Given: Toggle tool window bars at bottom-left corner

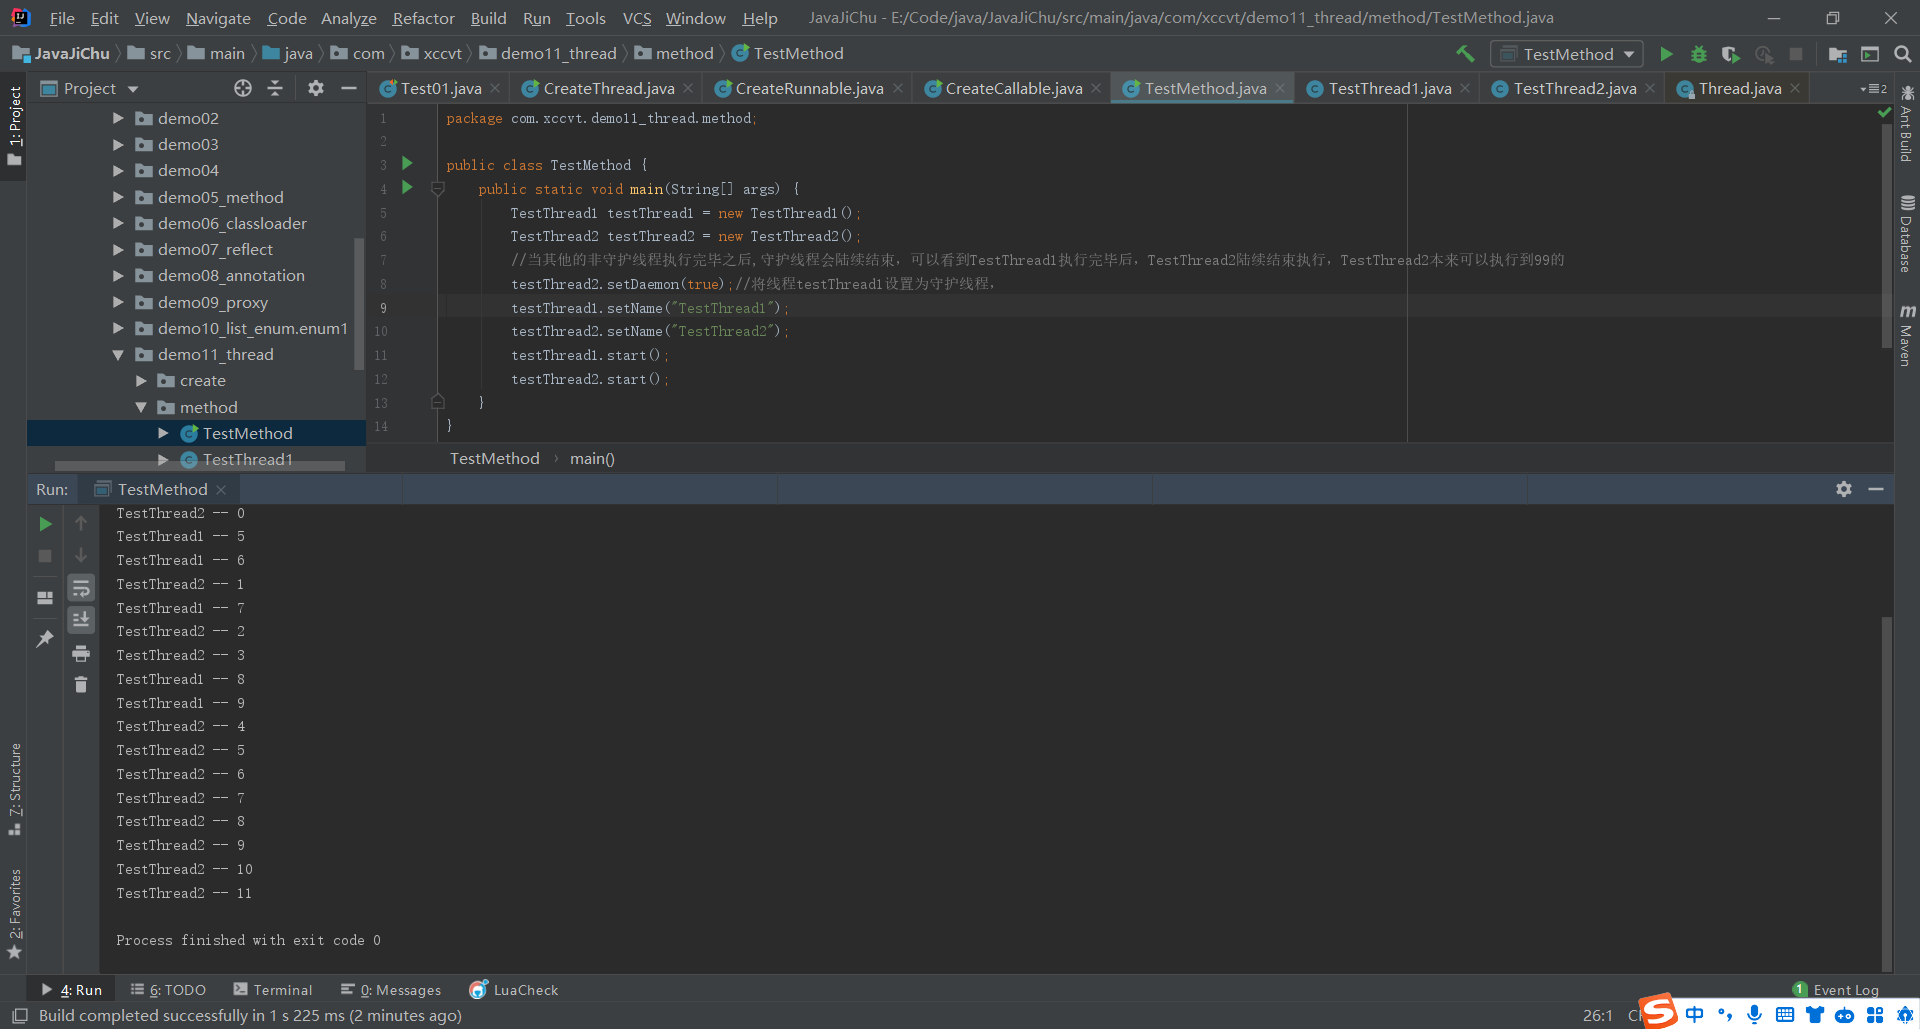Looking at the screenshot, I should tap(19, 1015).
